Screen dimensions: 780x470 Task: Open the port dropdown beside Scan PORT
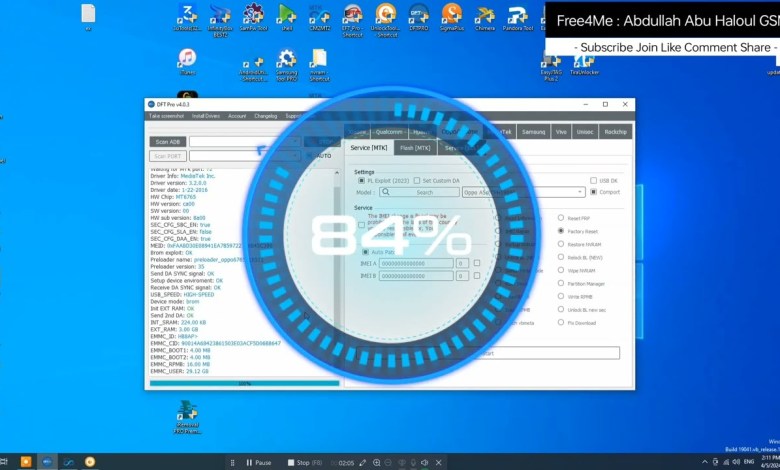coord(248,155)
